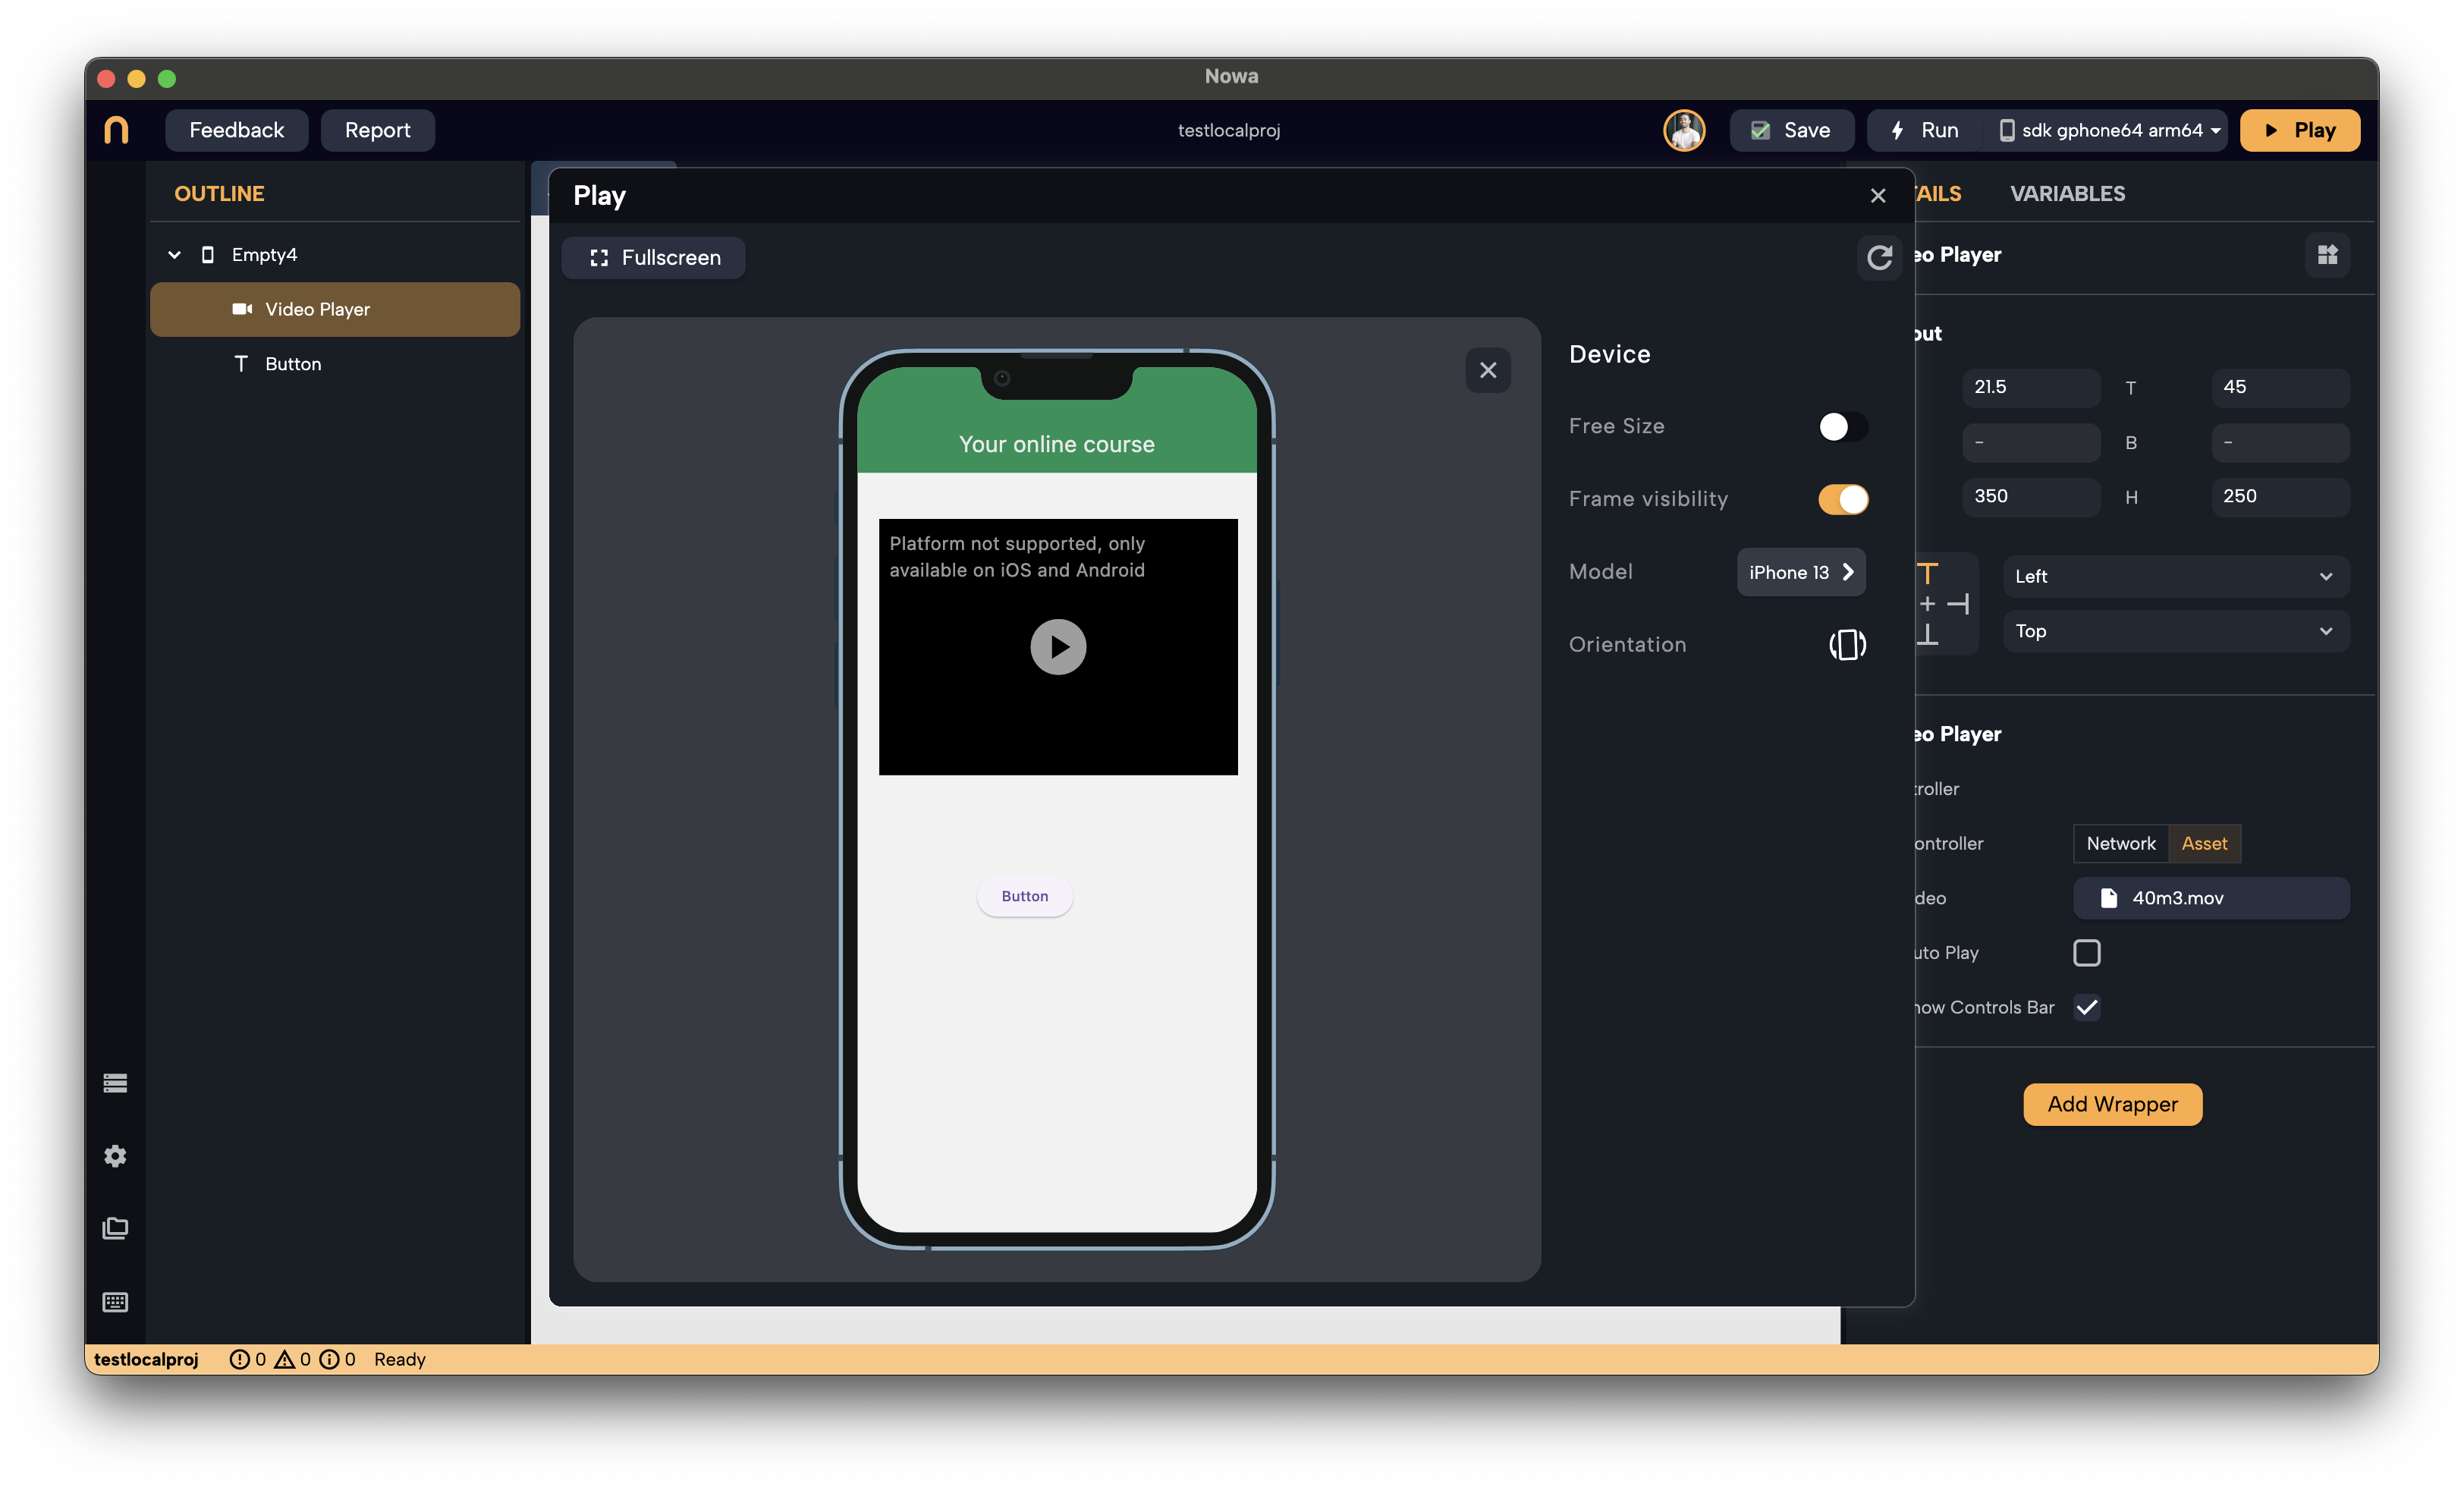Click the Video Player camera icon
Screen dimensions: 2464x1487
(242, 309)
